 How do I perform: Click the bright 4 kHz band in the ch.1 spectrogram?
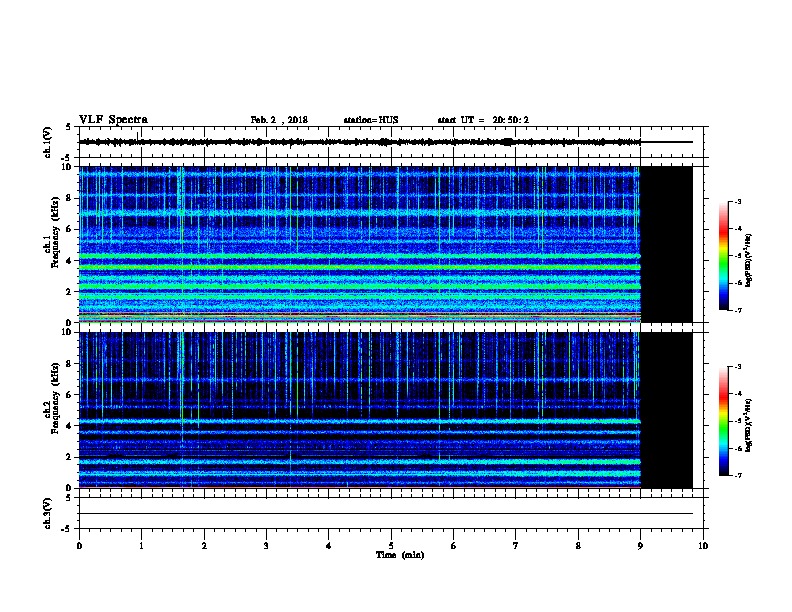pyautogui.click(x=360, y=256)
